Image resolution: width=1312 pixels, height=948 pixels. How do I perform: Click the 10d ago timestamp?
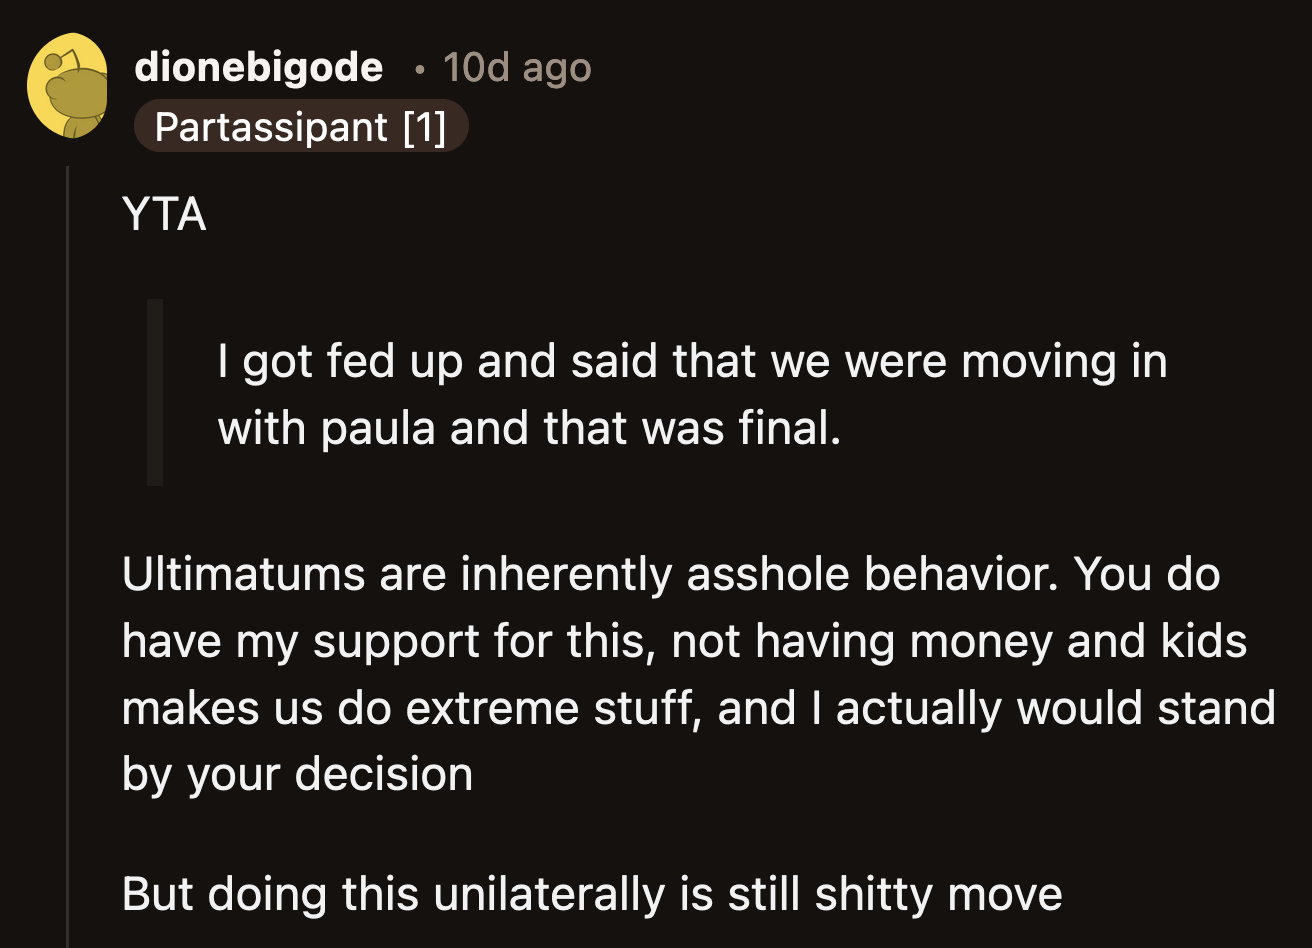516,67
